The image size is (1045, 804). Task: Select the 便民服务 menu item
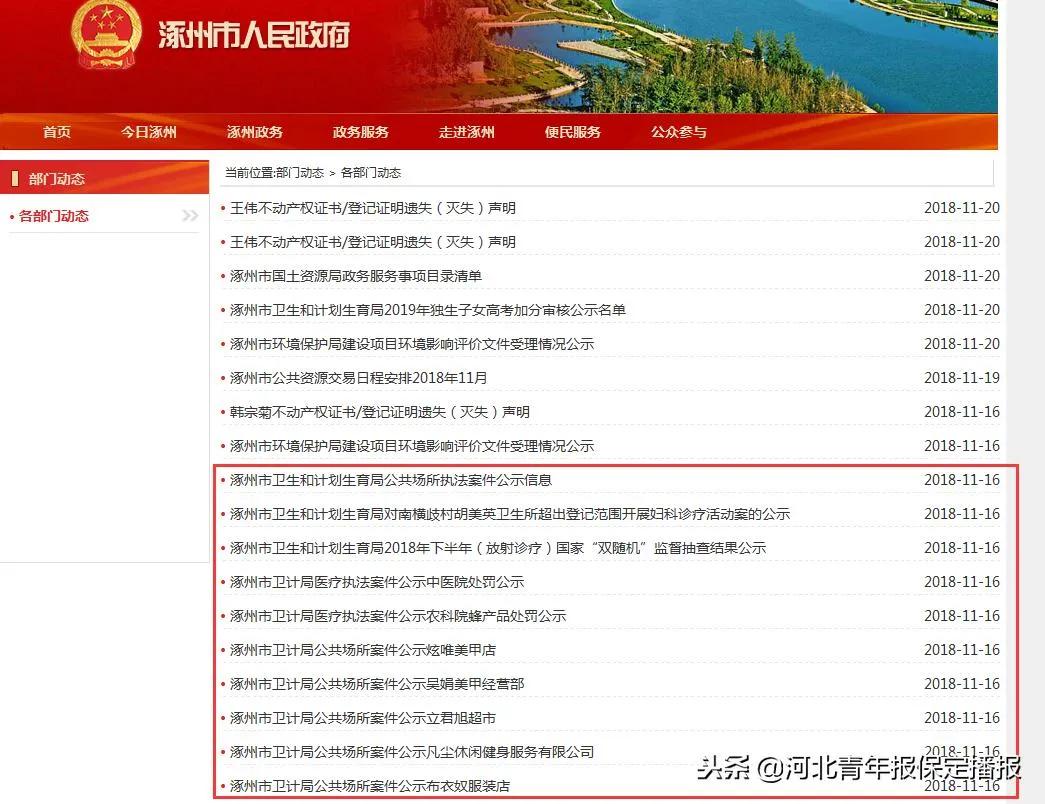[x=573, y=132]
